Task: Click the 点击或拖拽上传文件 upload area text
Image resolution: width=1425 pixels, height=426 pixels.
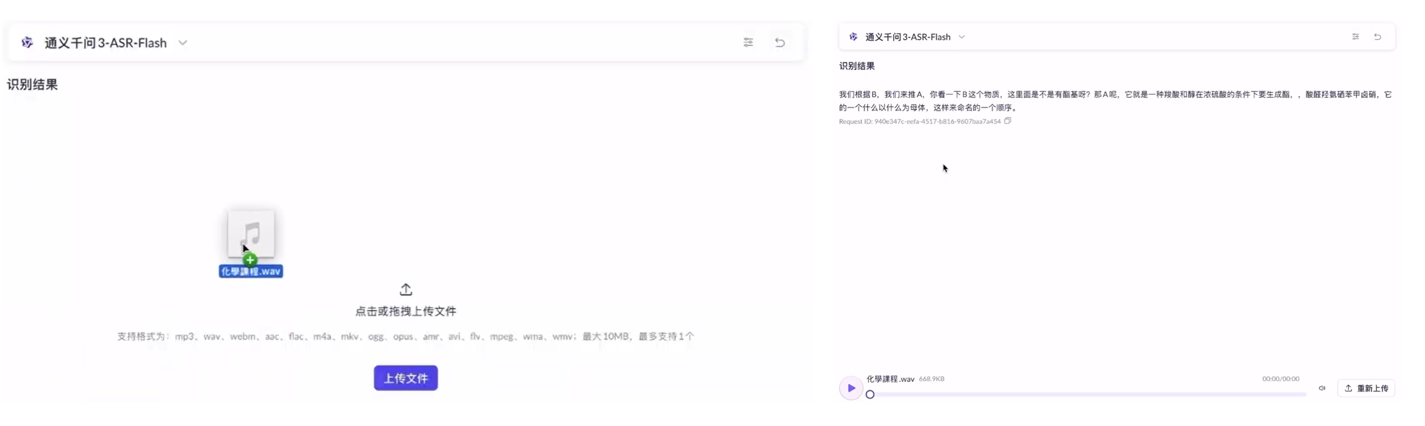Action: click(x=406, y=311)
